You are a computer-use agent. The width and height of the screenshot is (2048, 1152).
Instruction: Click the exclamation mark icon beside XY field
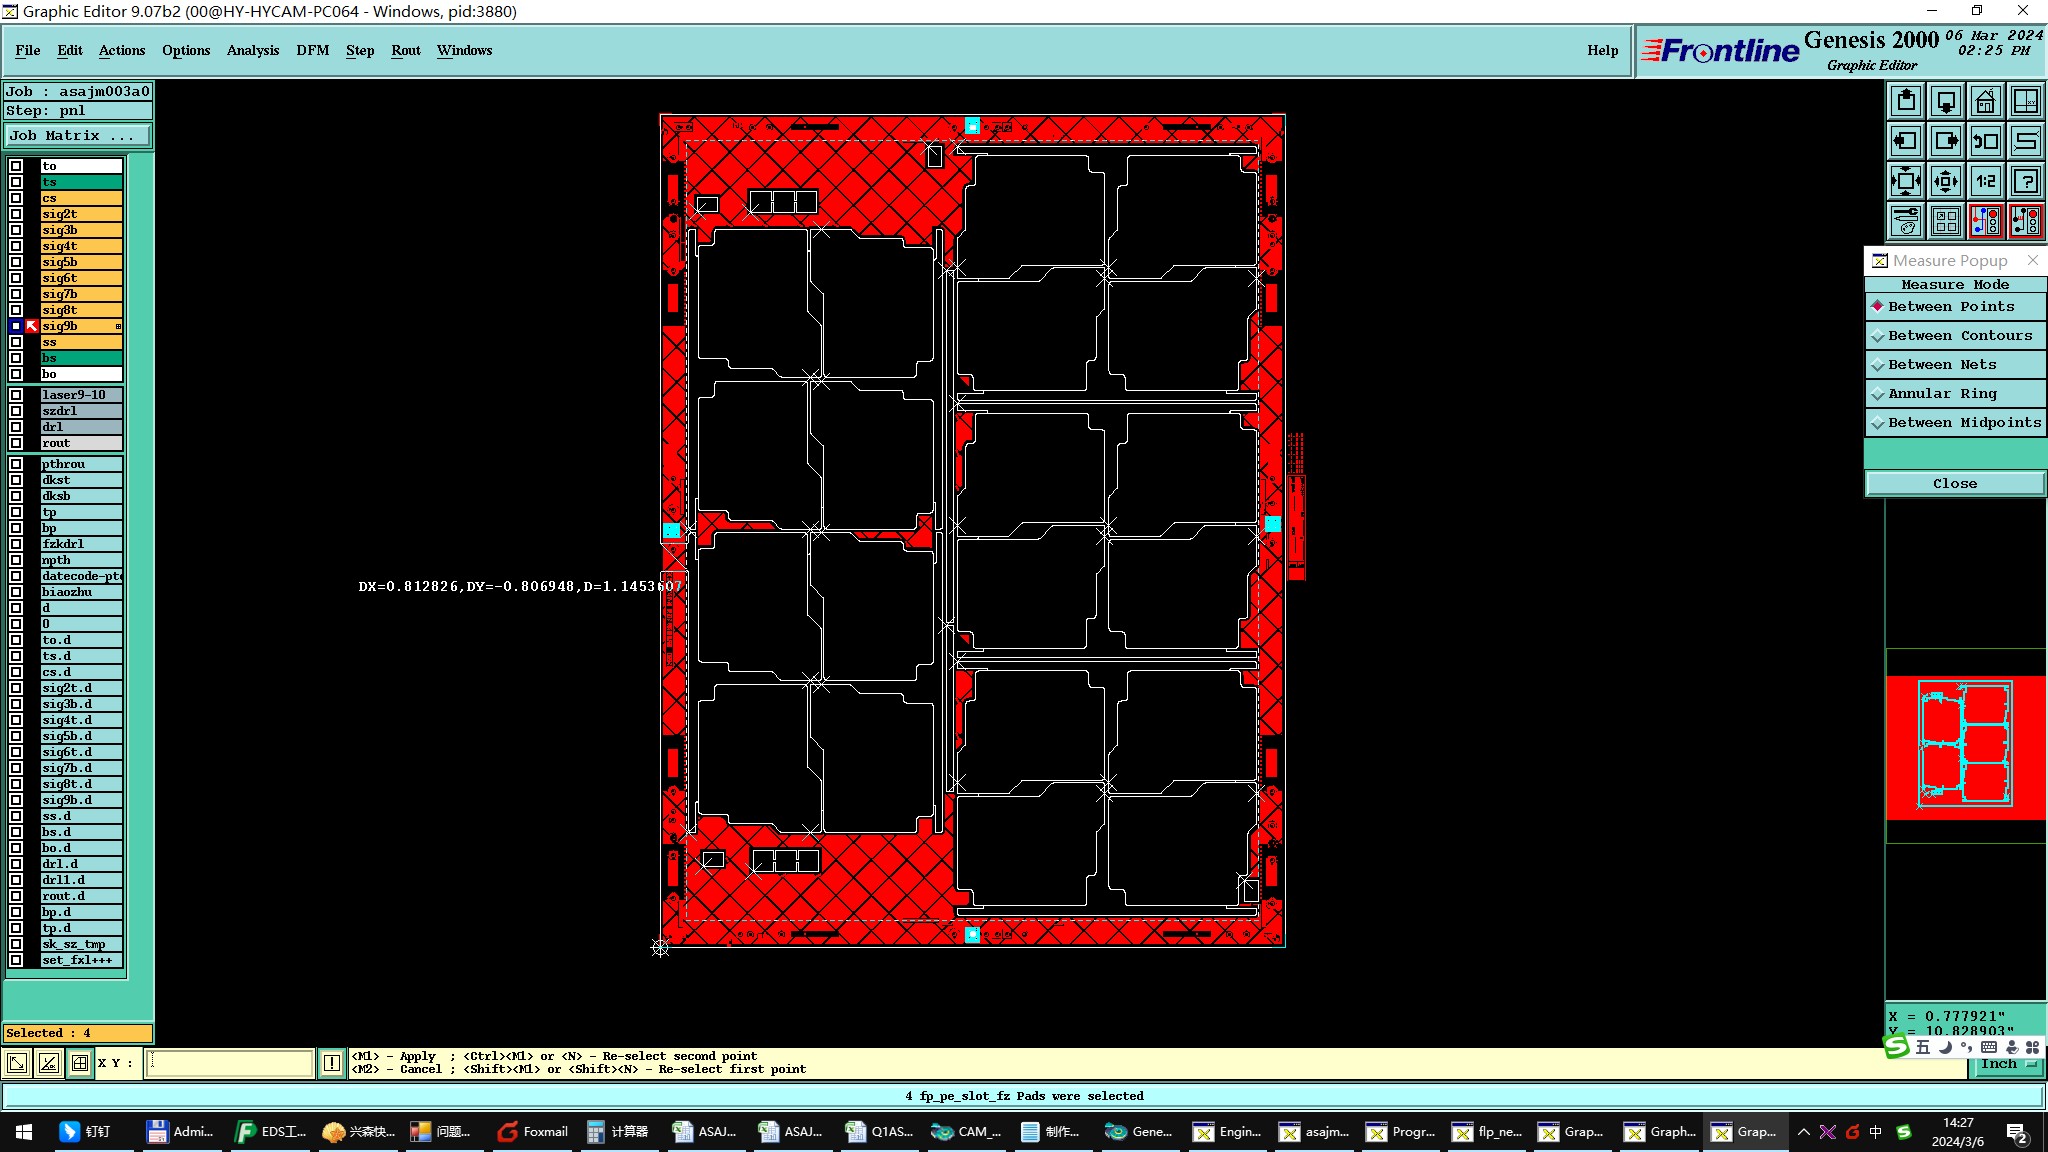pyautogui.click(x=332, y=1063)
